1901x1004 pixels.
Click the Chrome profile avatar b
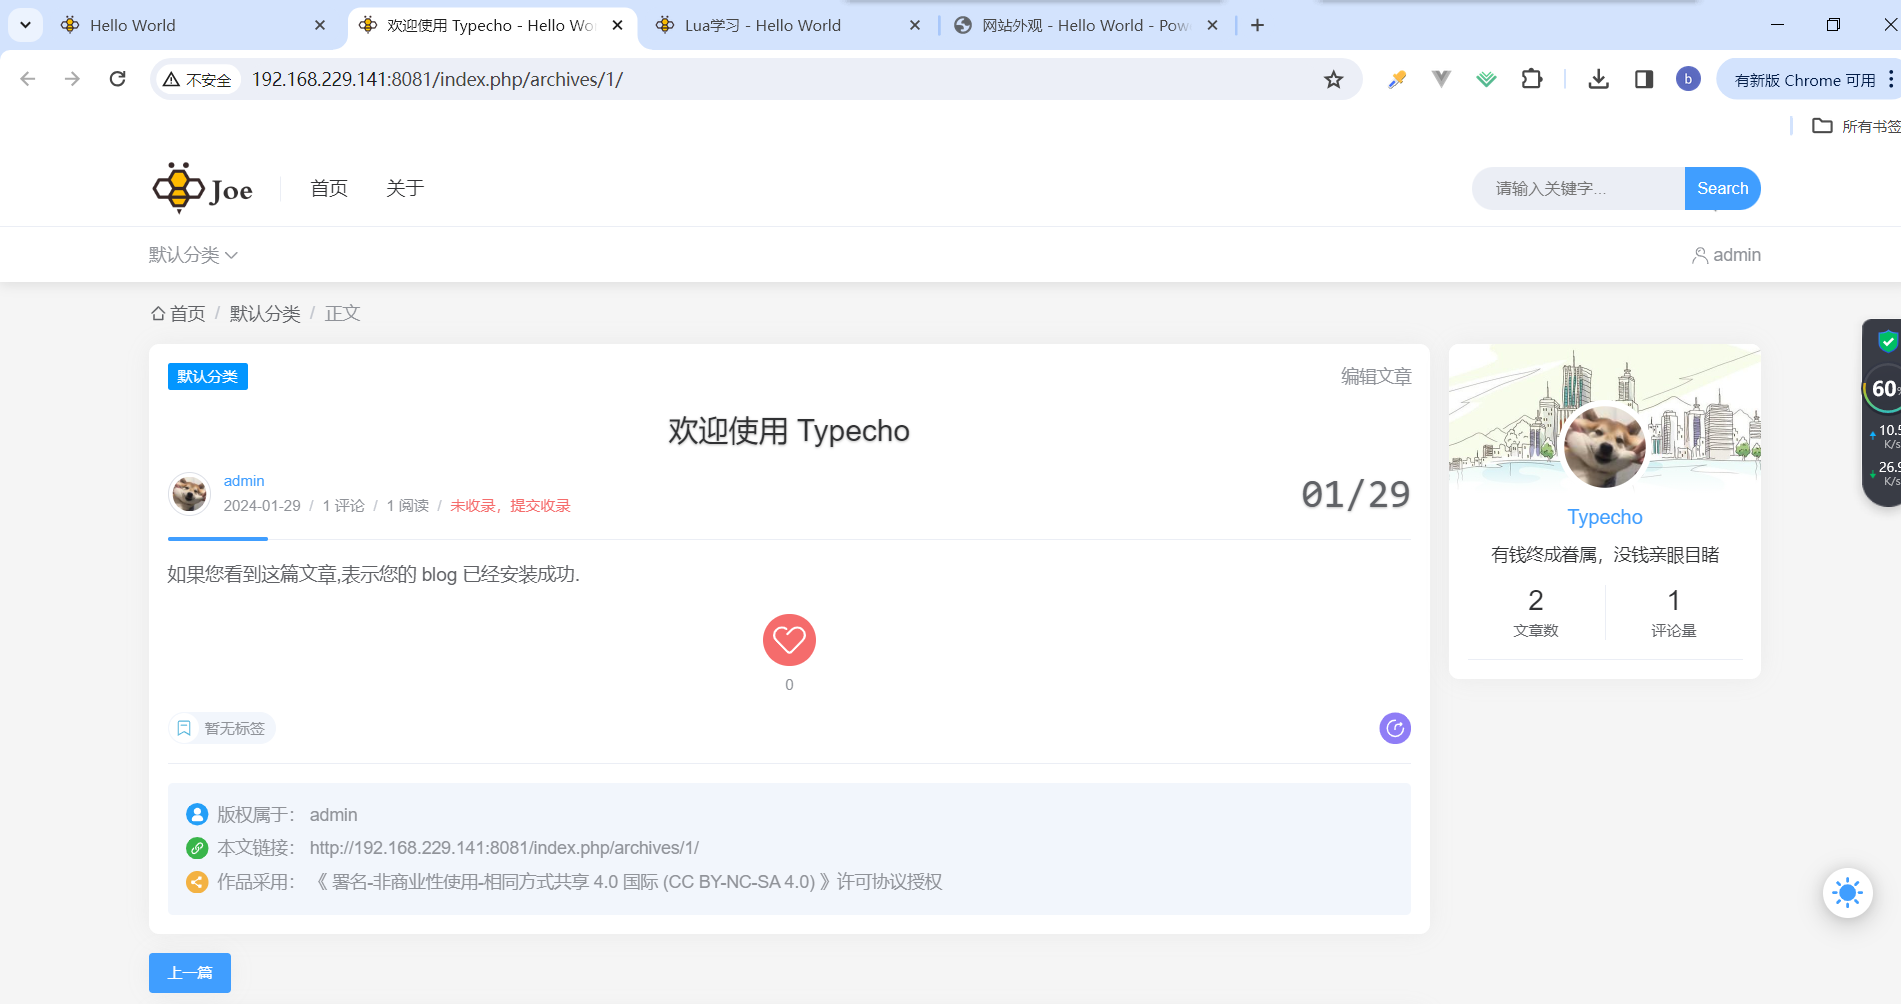pos(1688,79)
